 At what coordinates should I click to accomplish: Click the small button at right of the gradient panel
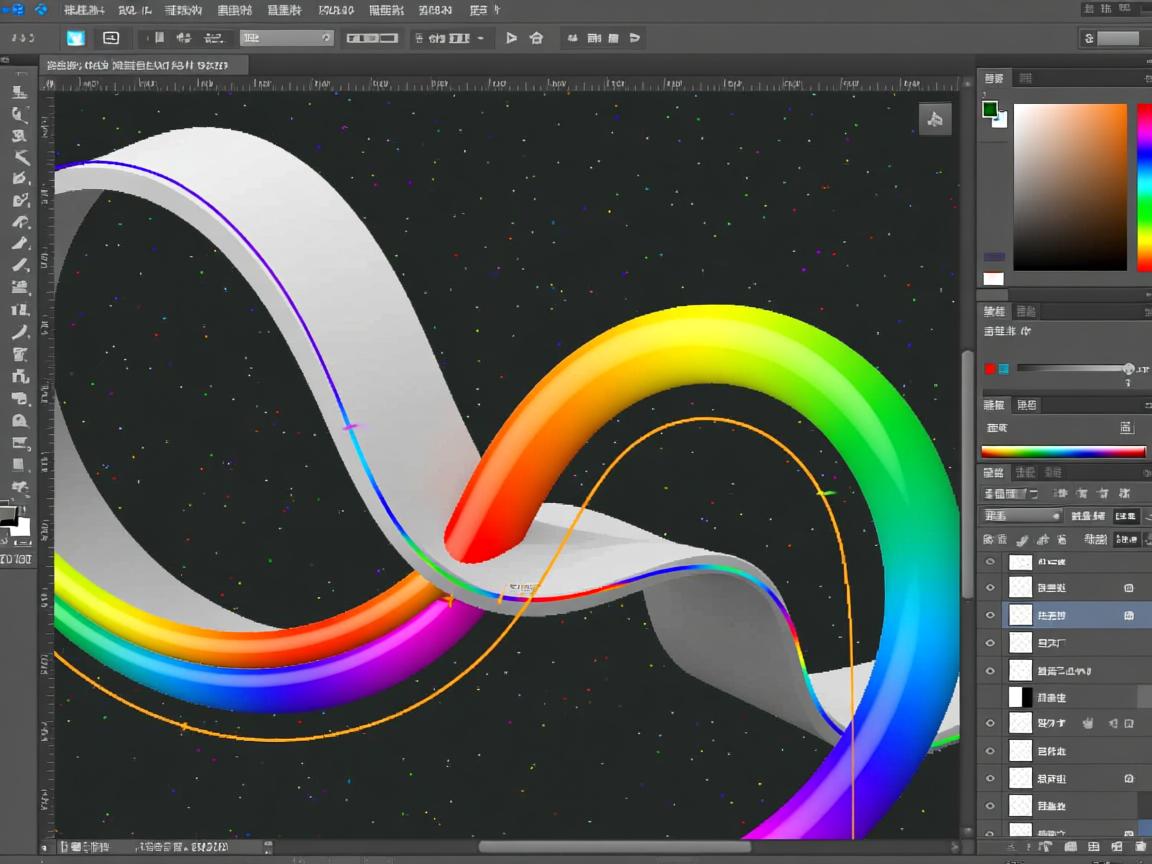1126,427
